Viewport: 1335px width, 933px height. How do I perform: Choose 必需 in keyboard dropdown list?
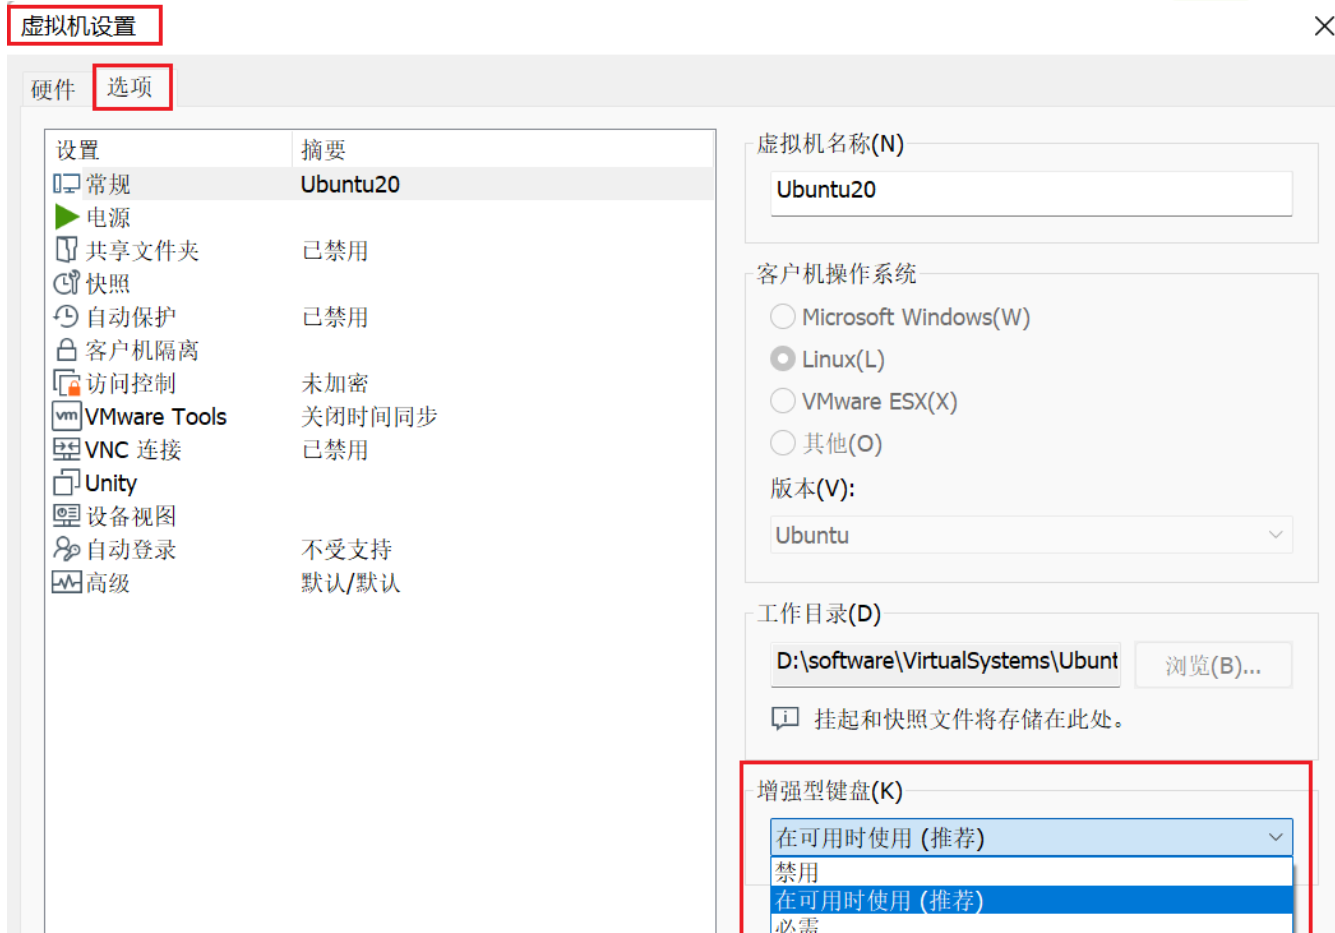pos(1031,924)
